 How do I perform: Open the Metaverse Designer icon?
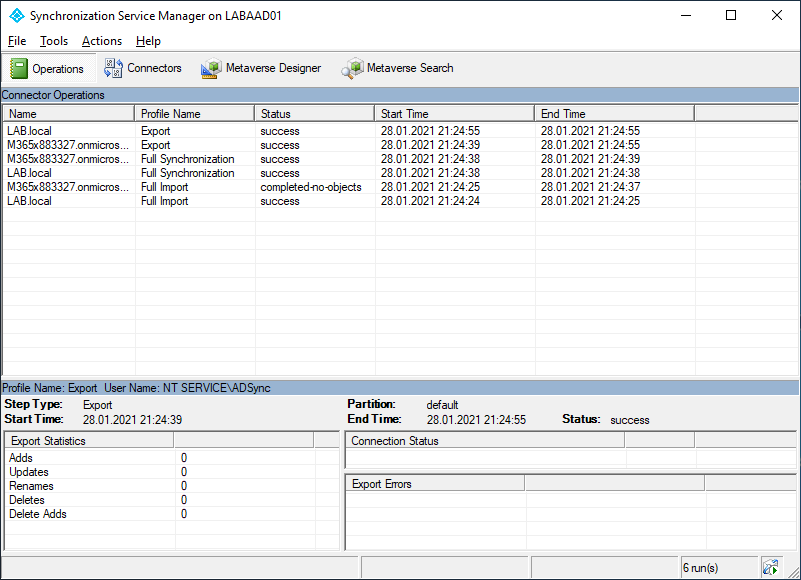click(211, 68)
